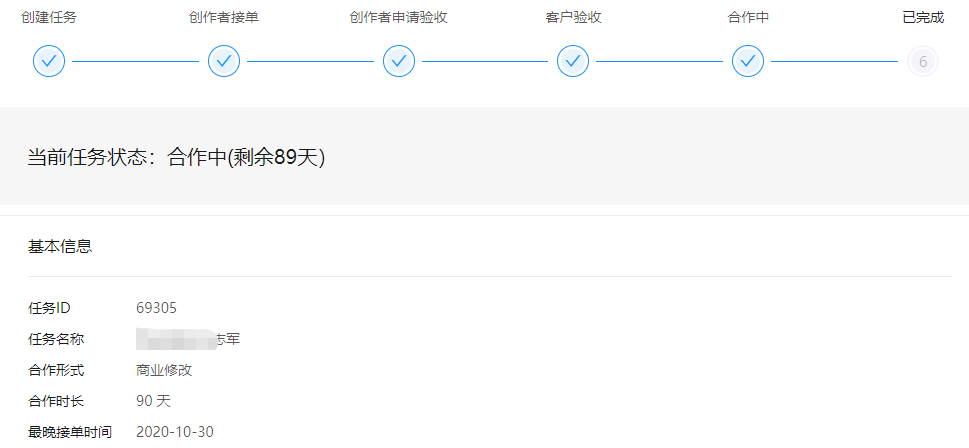Viewport: 969px width, 448px height.
Task: Click the checkmark circle under 创建任务
Action: (x=49, y=61)
